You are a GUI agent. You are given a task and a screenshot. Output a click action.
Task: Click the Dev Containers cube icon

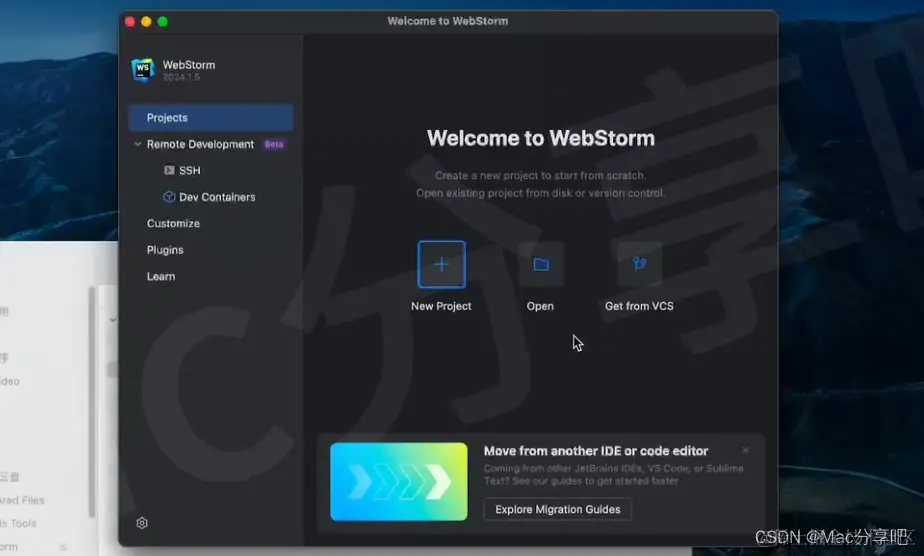(169, 197)
